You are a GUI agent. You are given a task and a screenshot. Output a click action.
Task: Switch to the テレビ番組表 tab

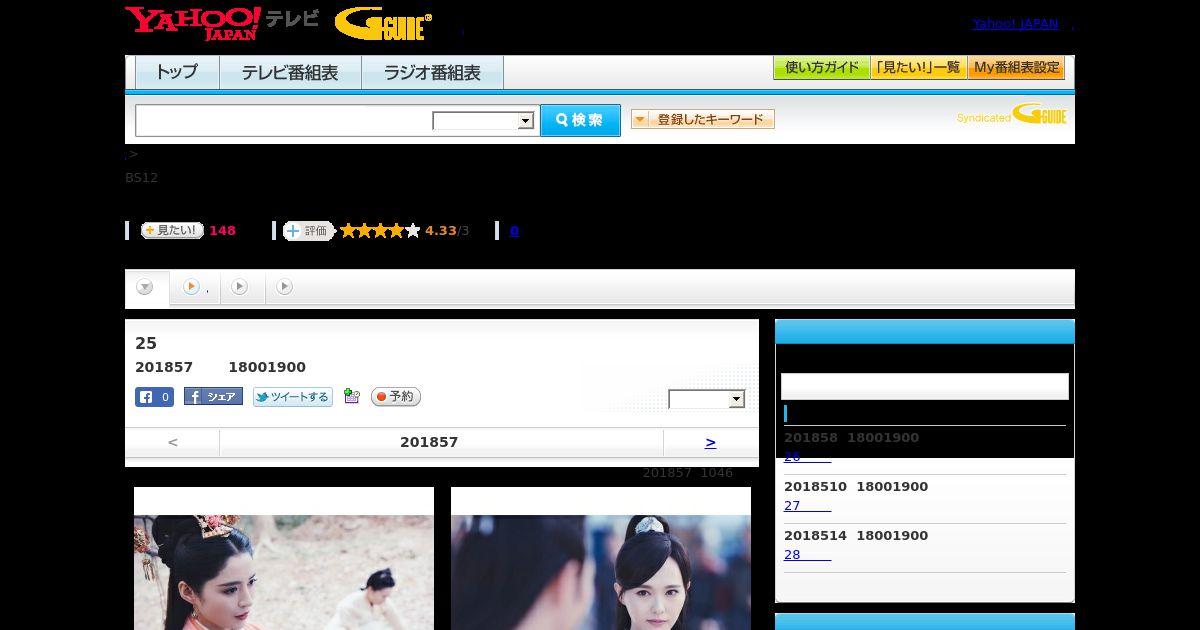click(290, 73)
